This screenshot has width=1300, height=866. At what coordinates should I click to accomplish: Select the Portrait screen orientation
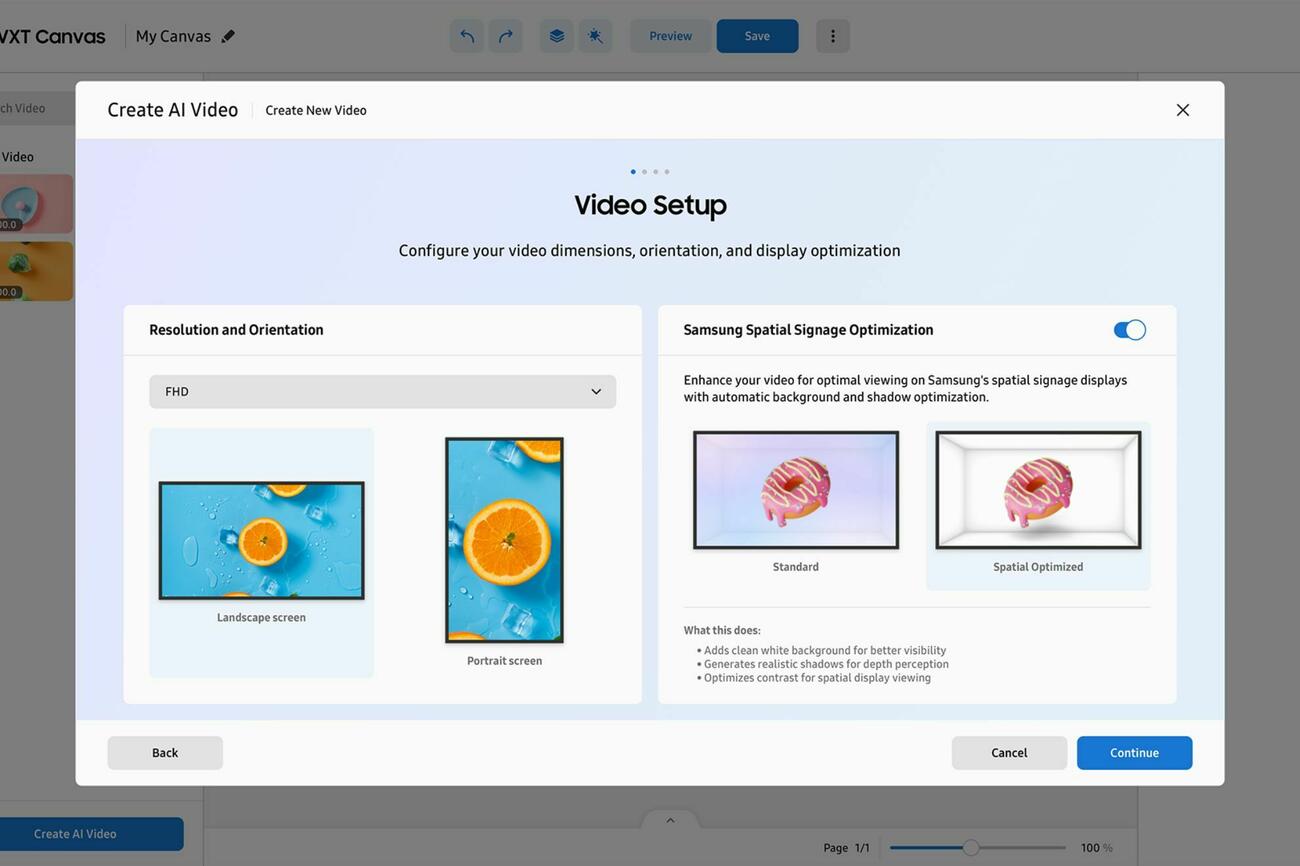tap(503, 539)
